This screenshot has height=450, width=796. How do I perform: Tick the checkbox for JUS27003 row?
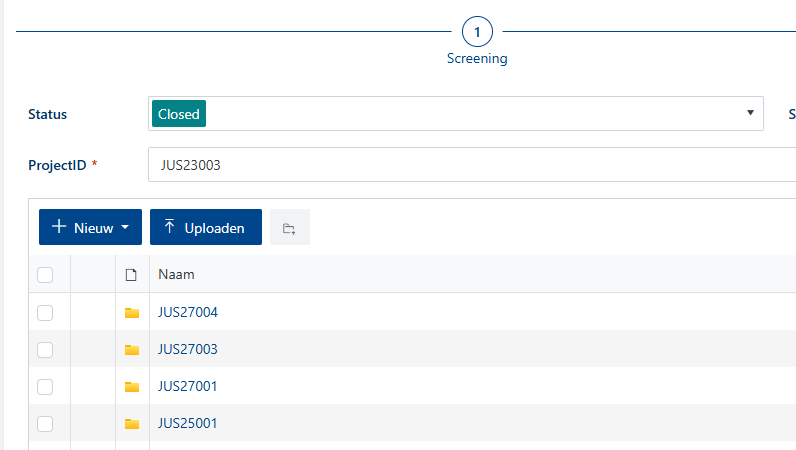tap(45, 350)
